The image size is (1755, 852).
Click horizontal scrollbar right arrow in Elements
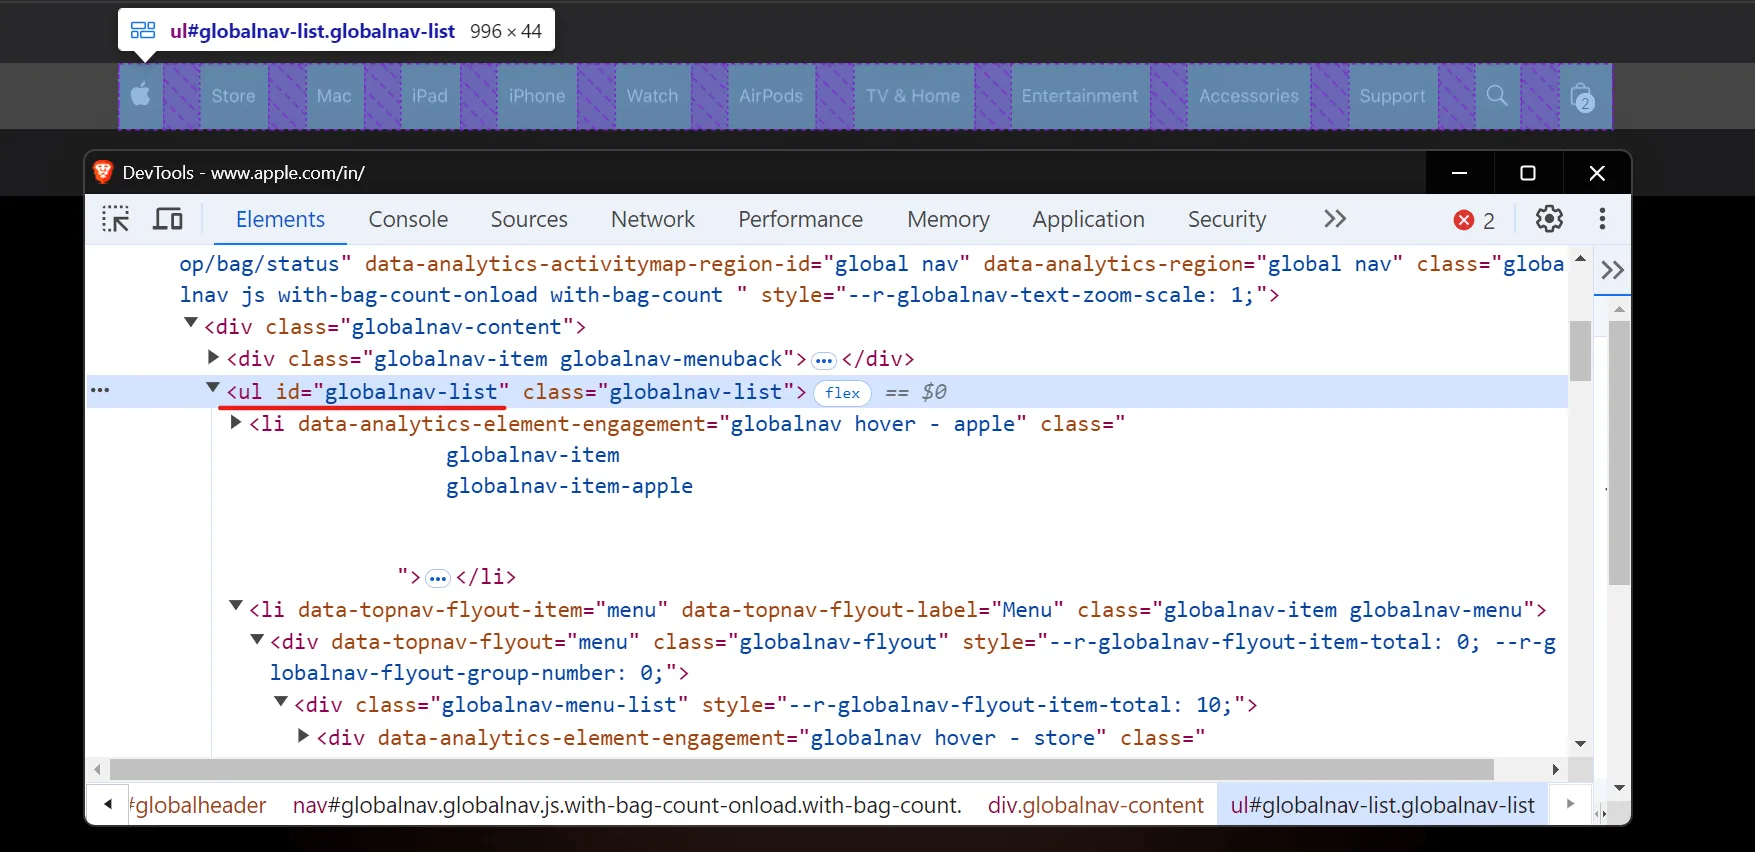1556,769
